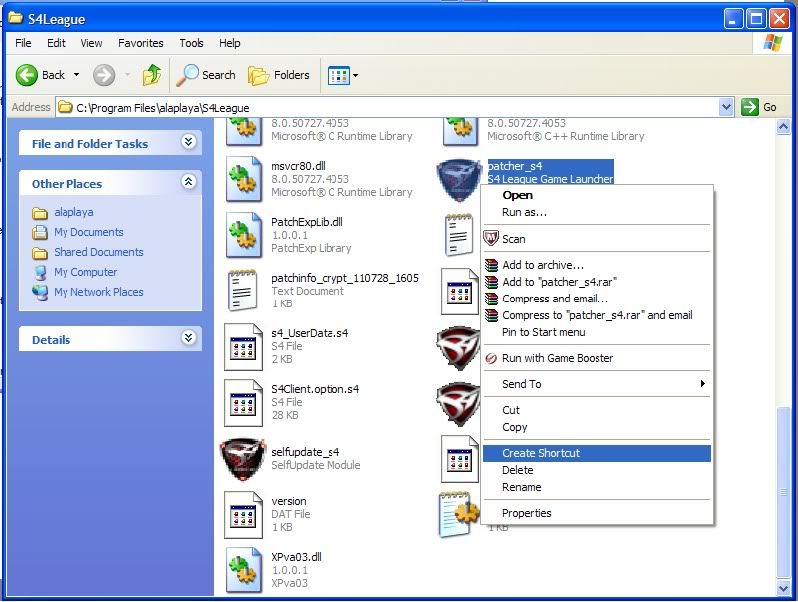Click the patcher_s4 launcher shield icon
Screen dimensions: 798x602
(x=459, y=180)
